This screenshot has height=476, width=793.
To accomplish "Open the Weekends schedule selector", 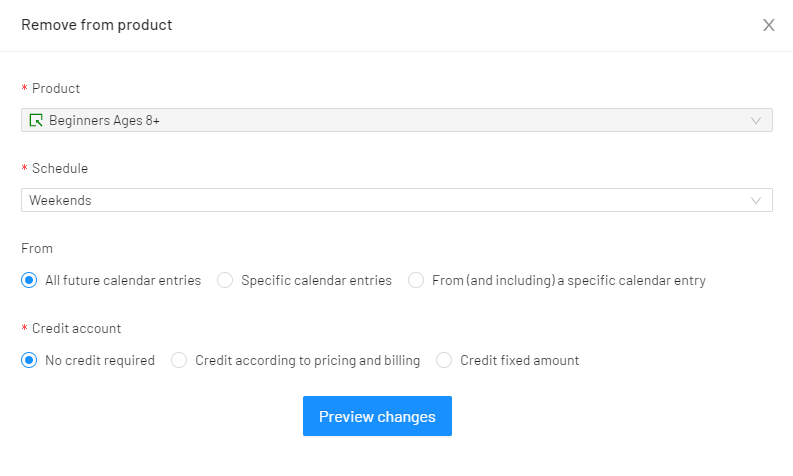I will click(396, 200).
